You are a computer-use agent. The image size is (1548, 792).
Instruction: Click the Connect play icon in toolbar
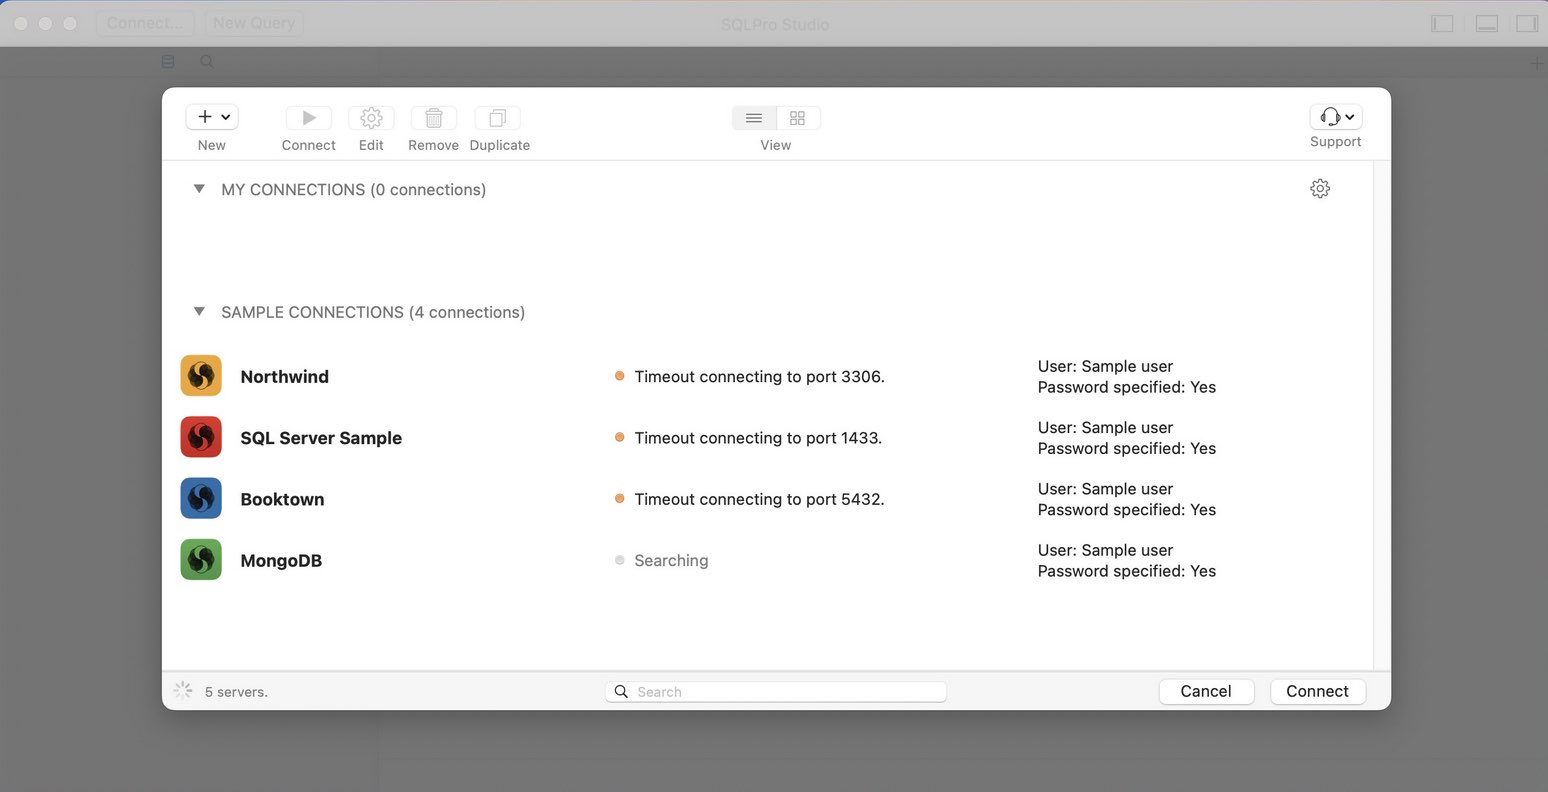pyautogui.click(x=309, y=117)
